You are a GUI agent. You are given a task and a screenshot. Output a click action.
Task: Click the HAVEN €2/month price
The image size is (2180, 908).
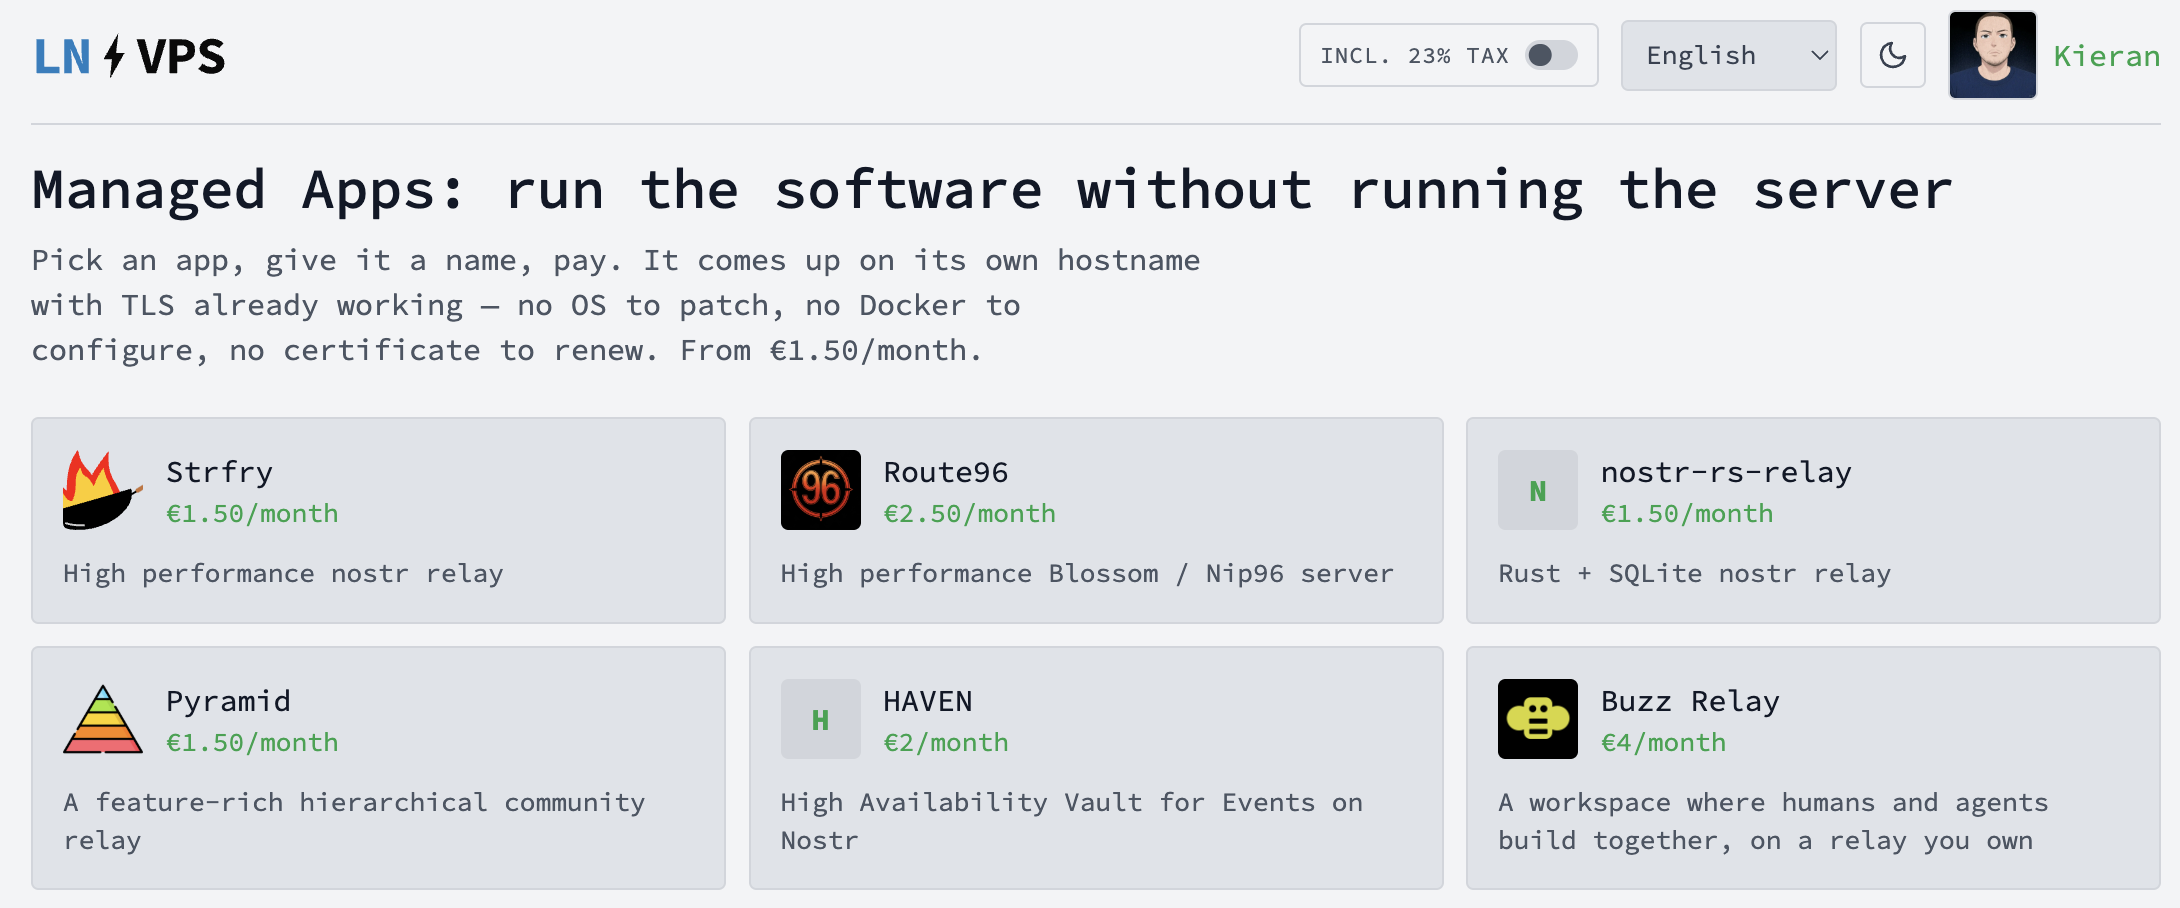click(x=946, y=743)
